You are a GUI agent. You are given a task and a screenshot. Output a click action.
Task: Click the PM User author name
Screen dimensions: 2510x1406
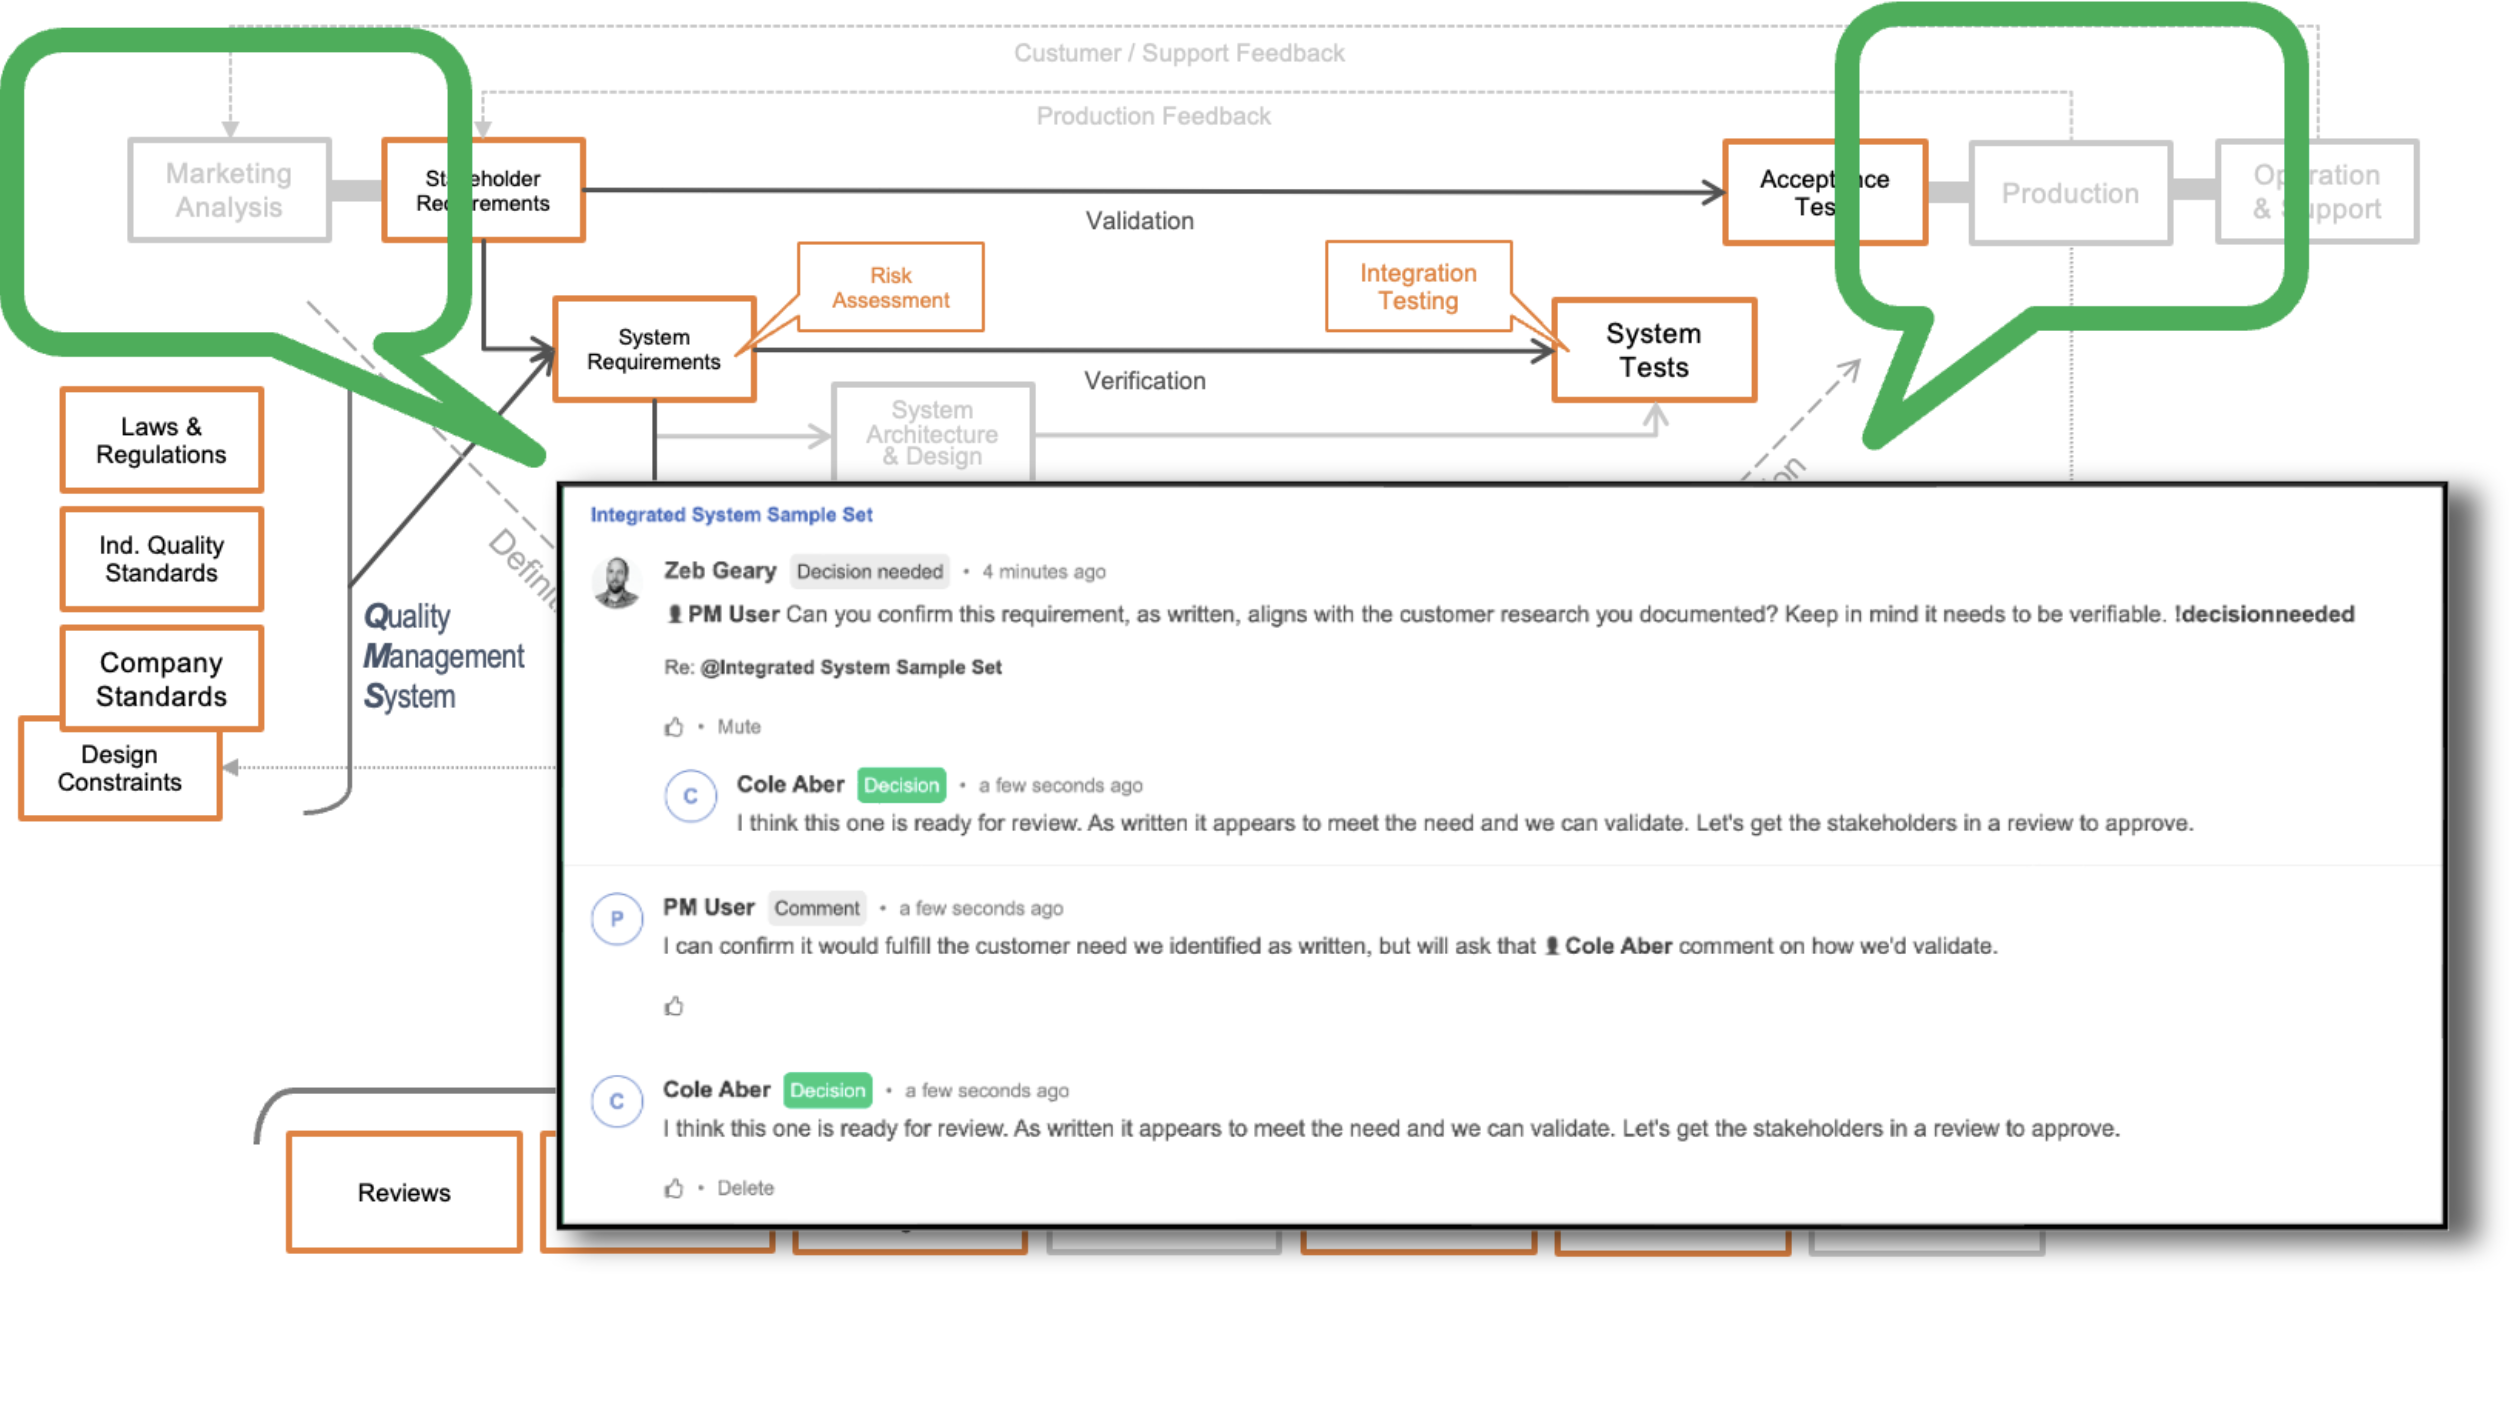coord(708,907)
